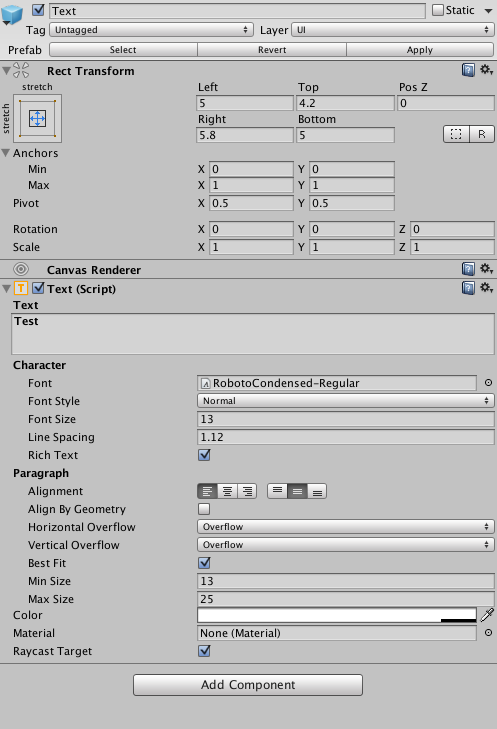Collapse the Anchors section

coord(6,153)
